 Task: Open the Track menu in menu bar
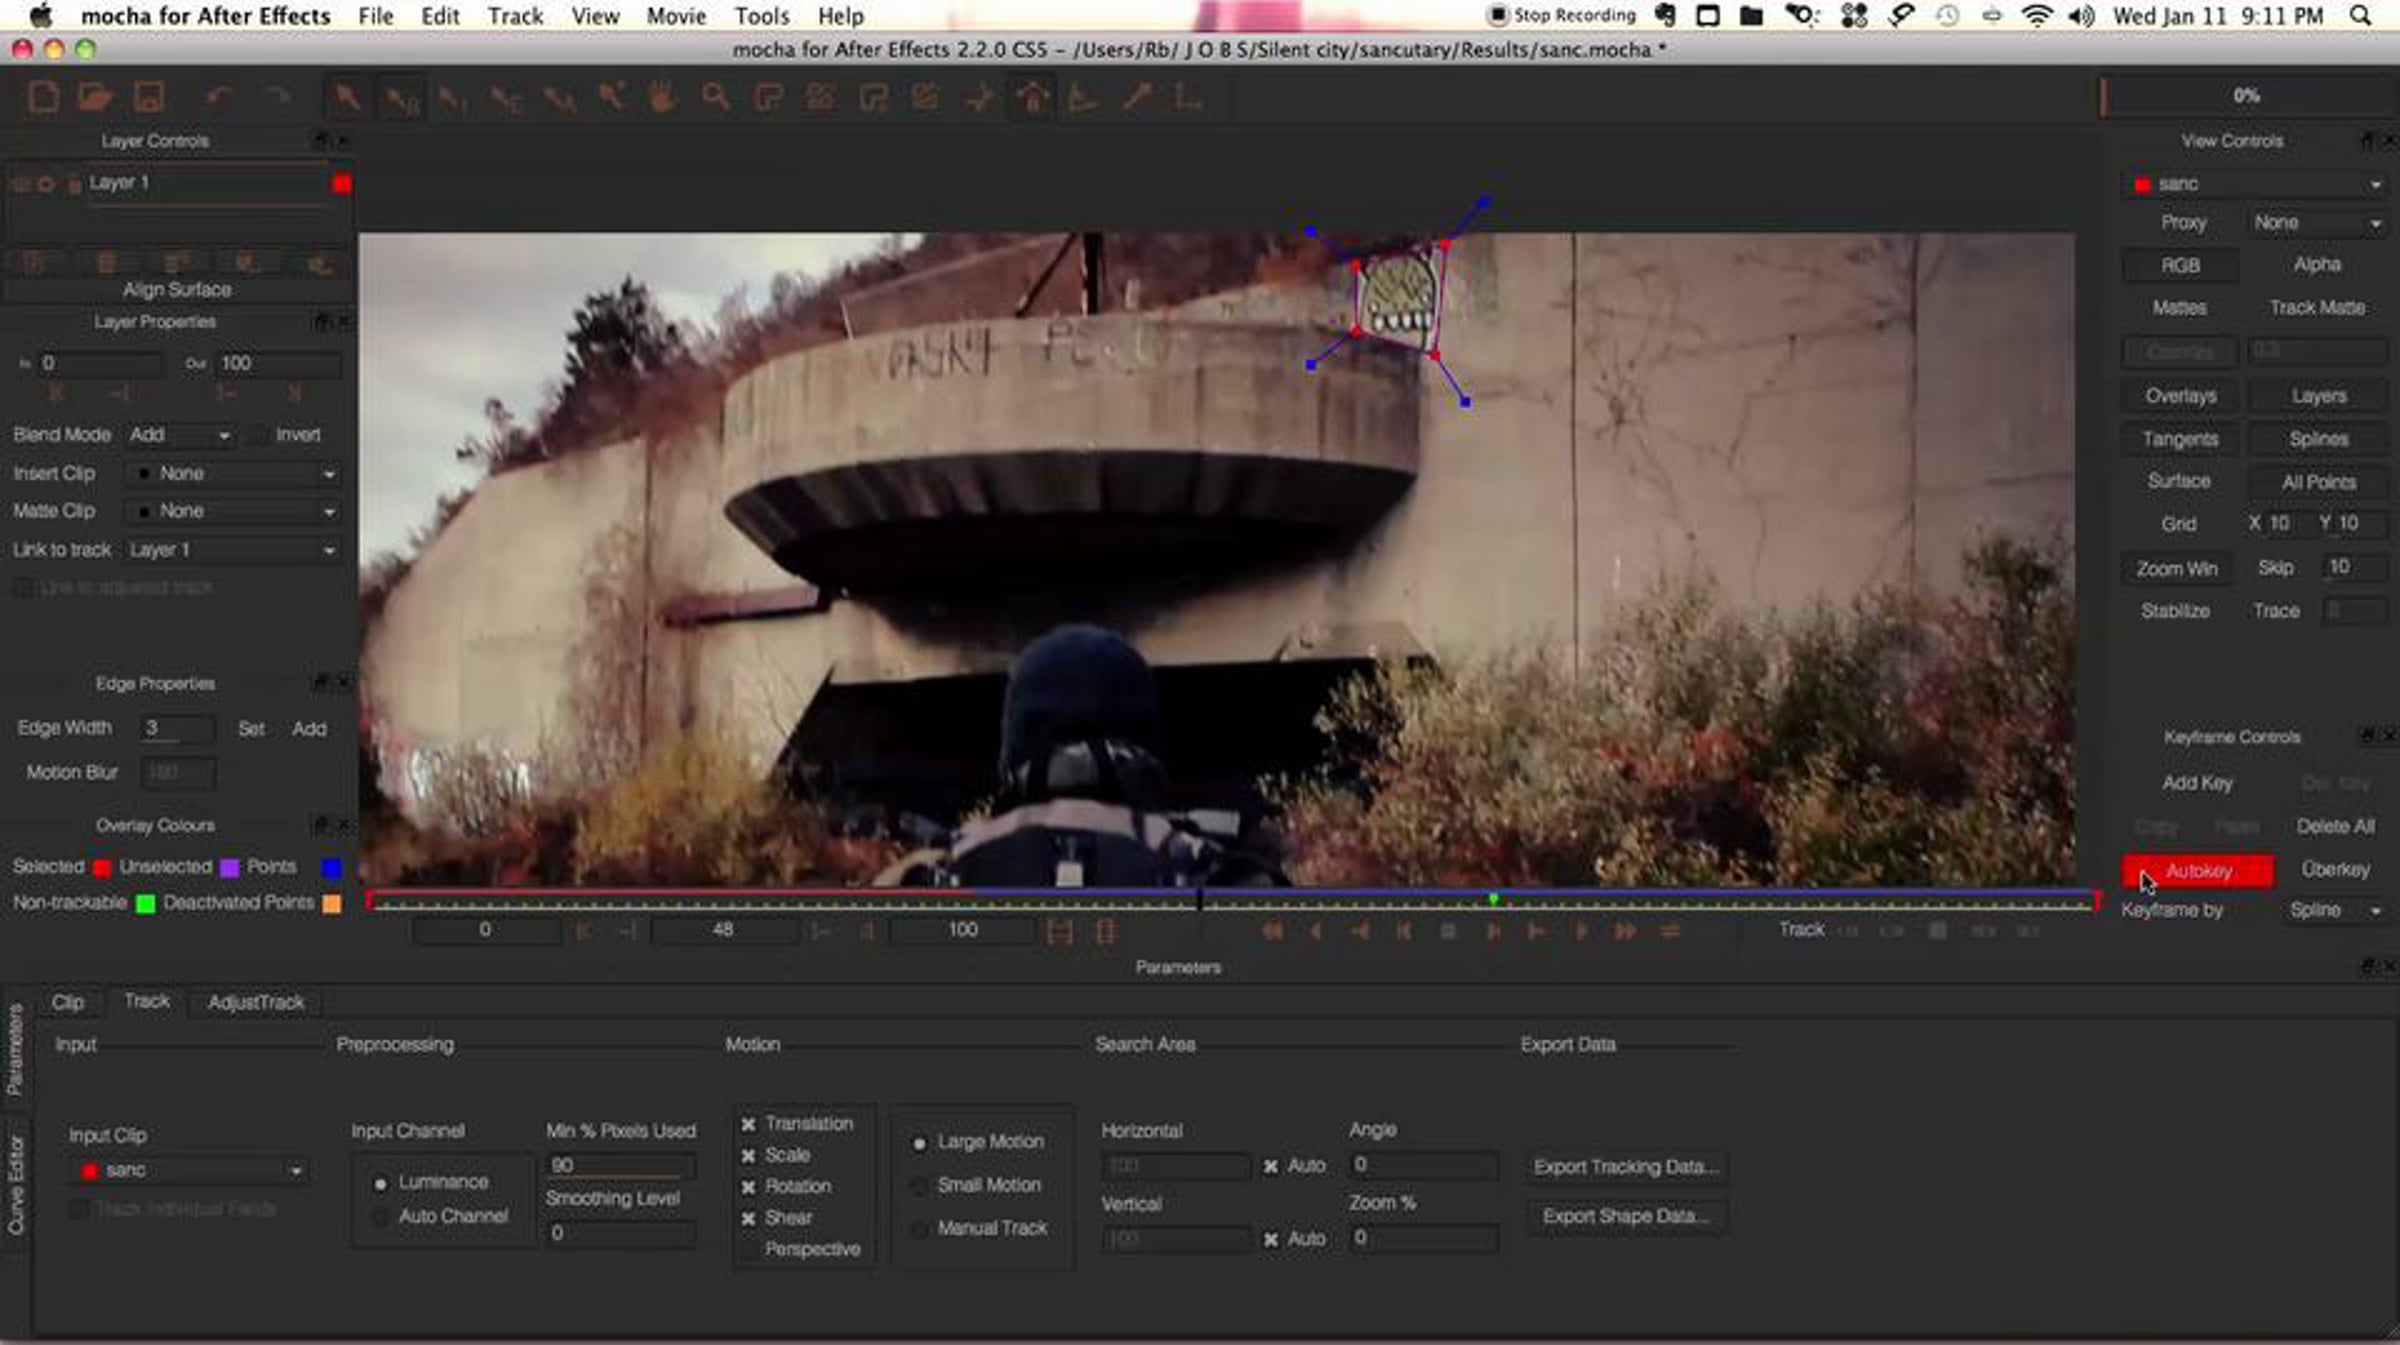[515, 16]
